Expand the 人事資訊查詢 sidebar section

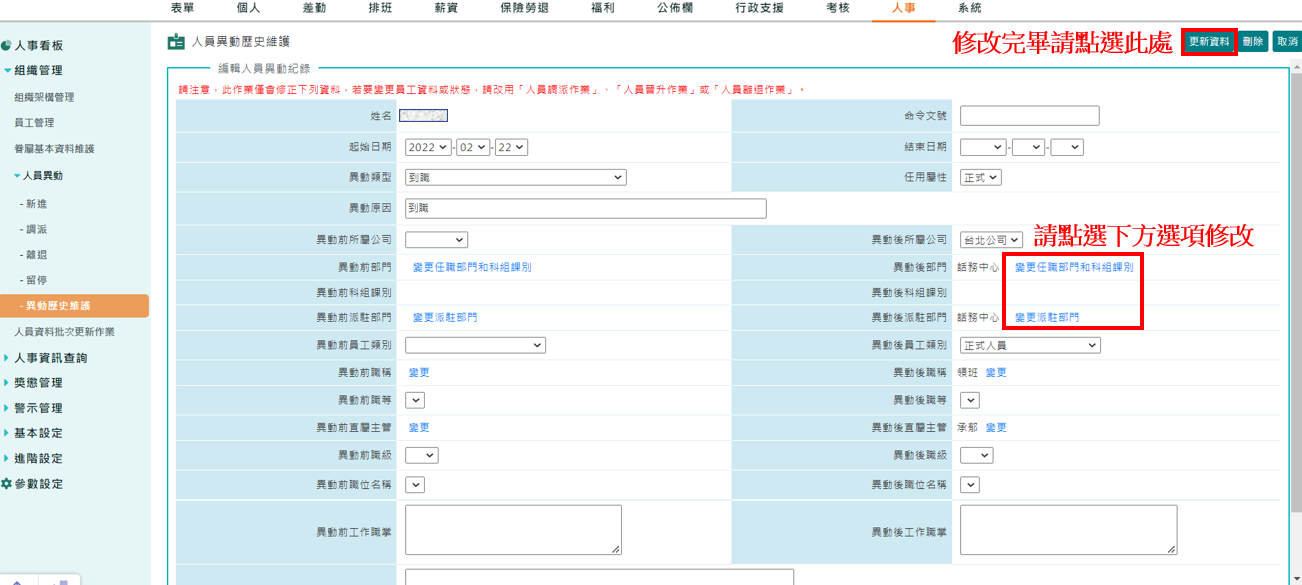pos(8,358)
